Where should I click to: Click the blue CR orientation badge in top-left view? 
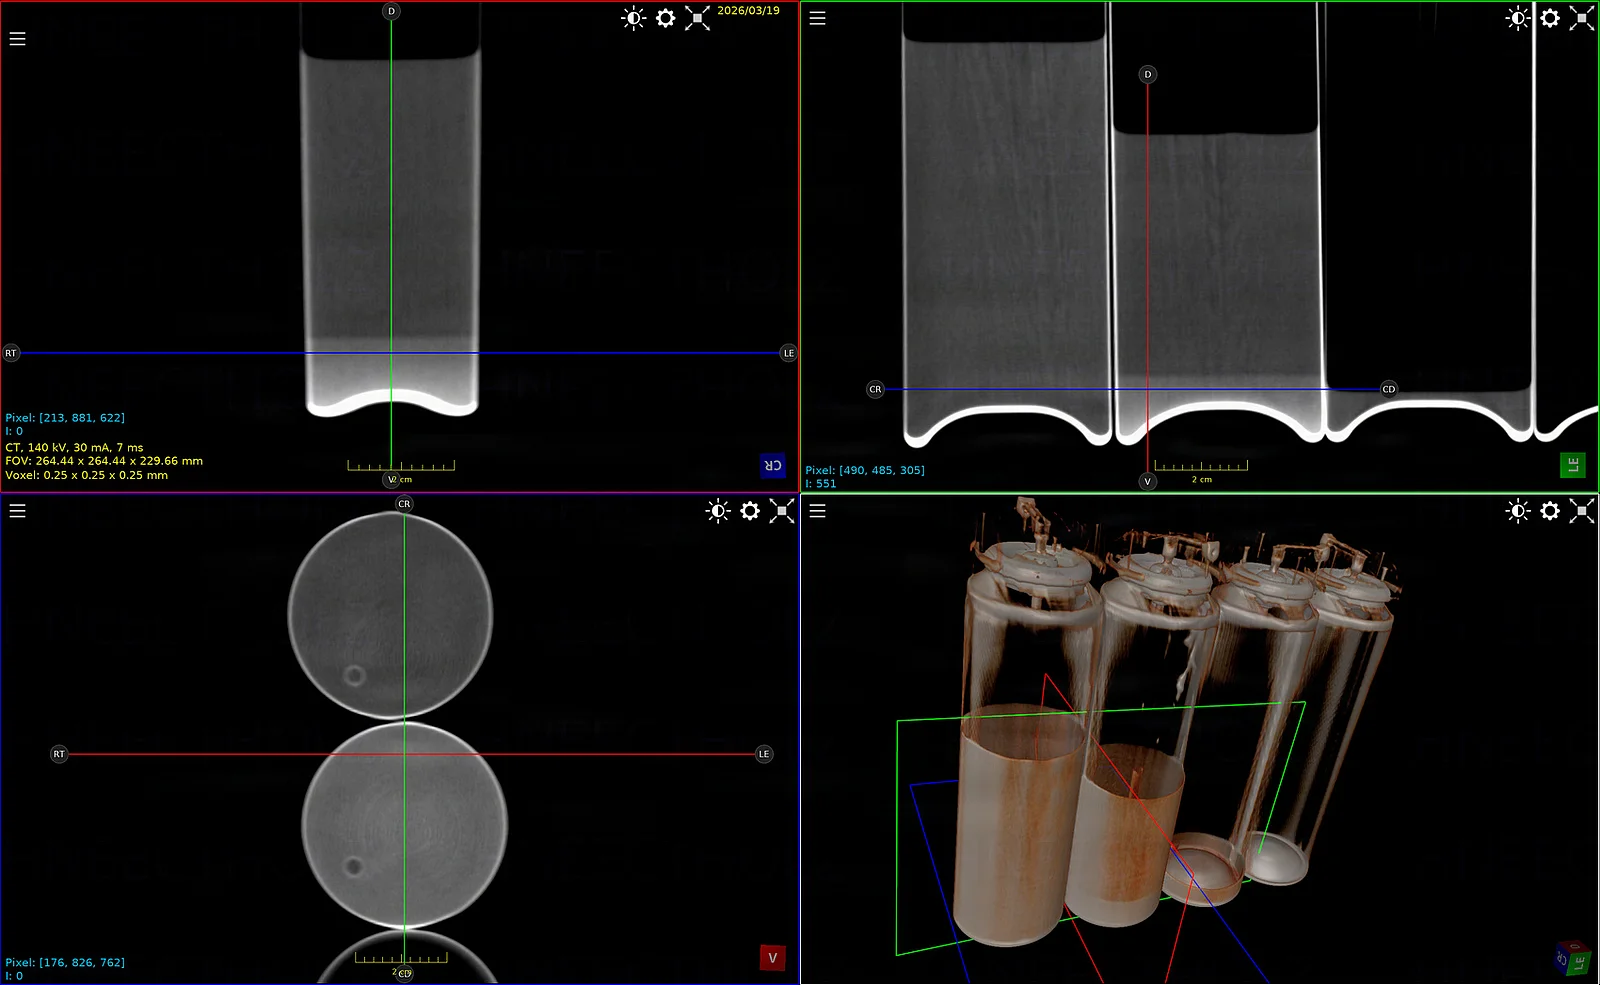[773, 466]
